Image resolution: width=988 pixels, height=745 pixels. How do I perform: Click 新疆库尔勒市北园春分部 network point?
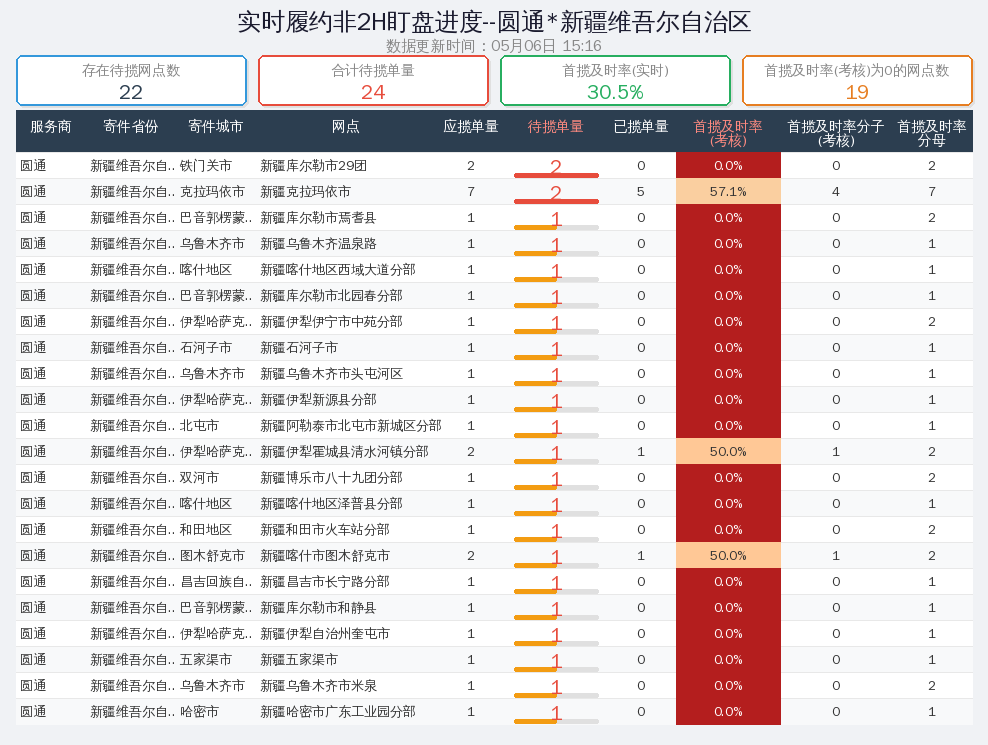(331, 296)
